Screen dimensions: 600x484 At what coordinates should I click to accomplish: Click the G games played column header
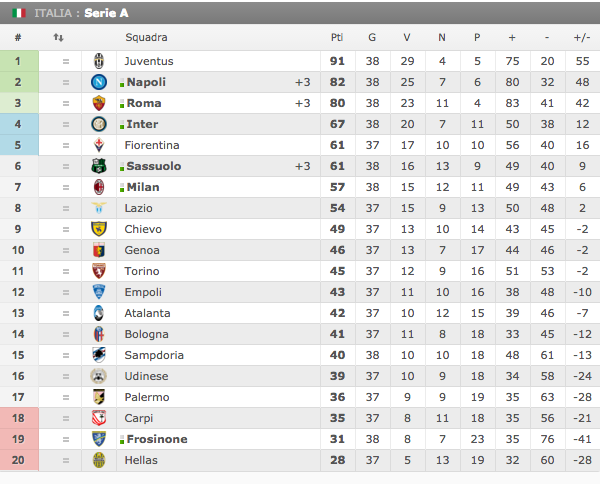point(372,38)
